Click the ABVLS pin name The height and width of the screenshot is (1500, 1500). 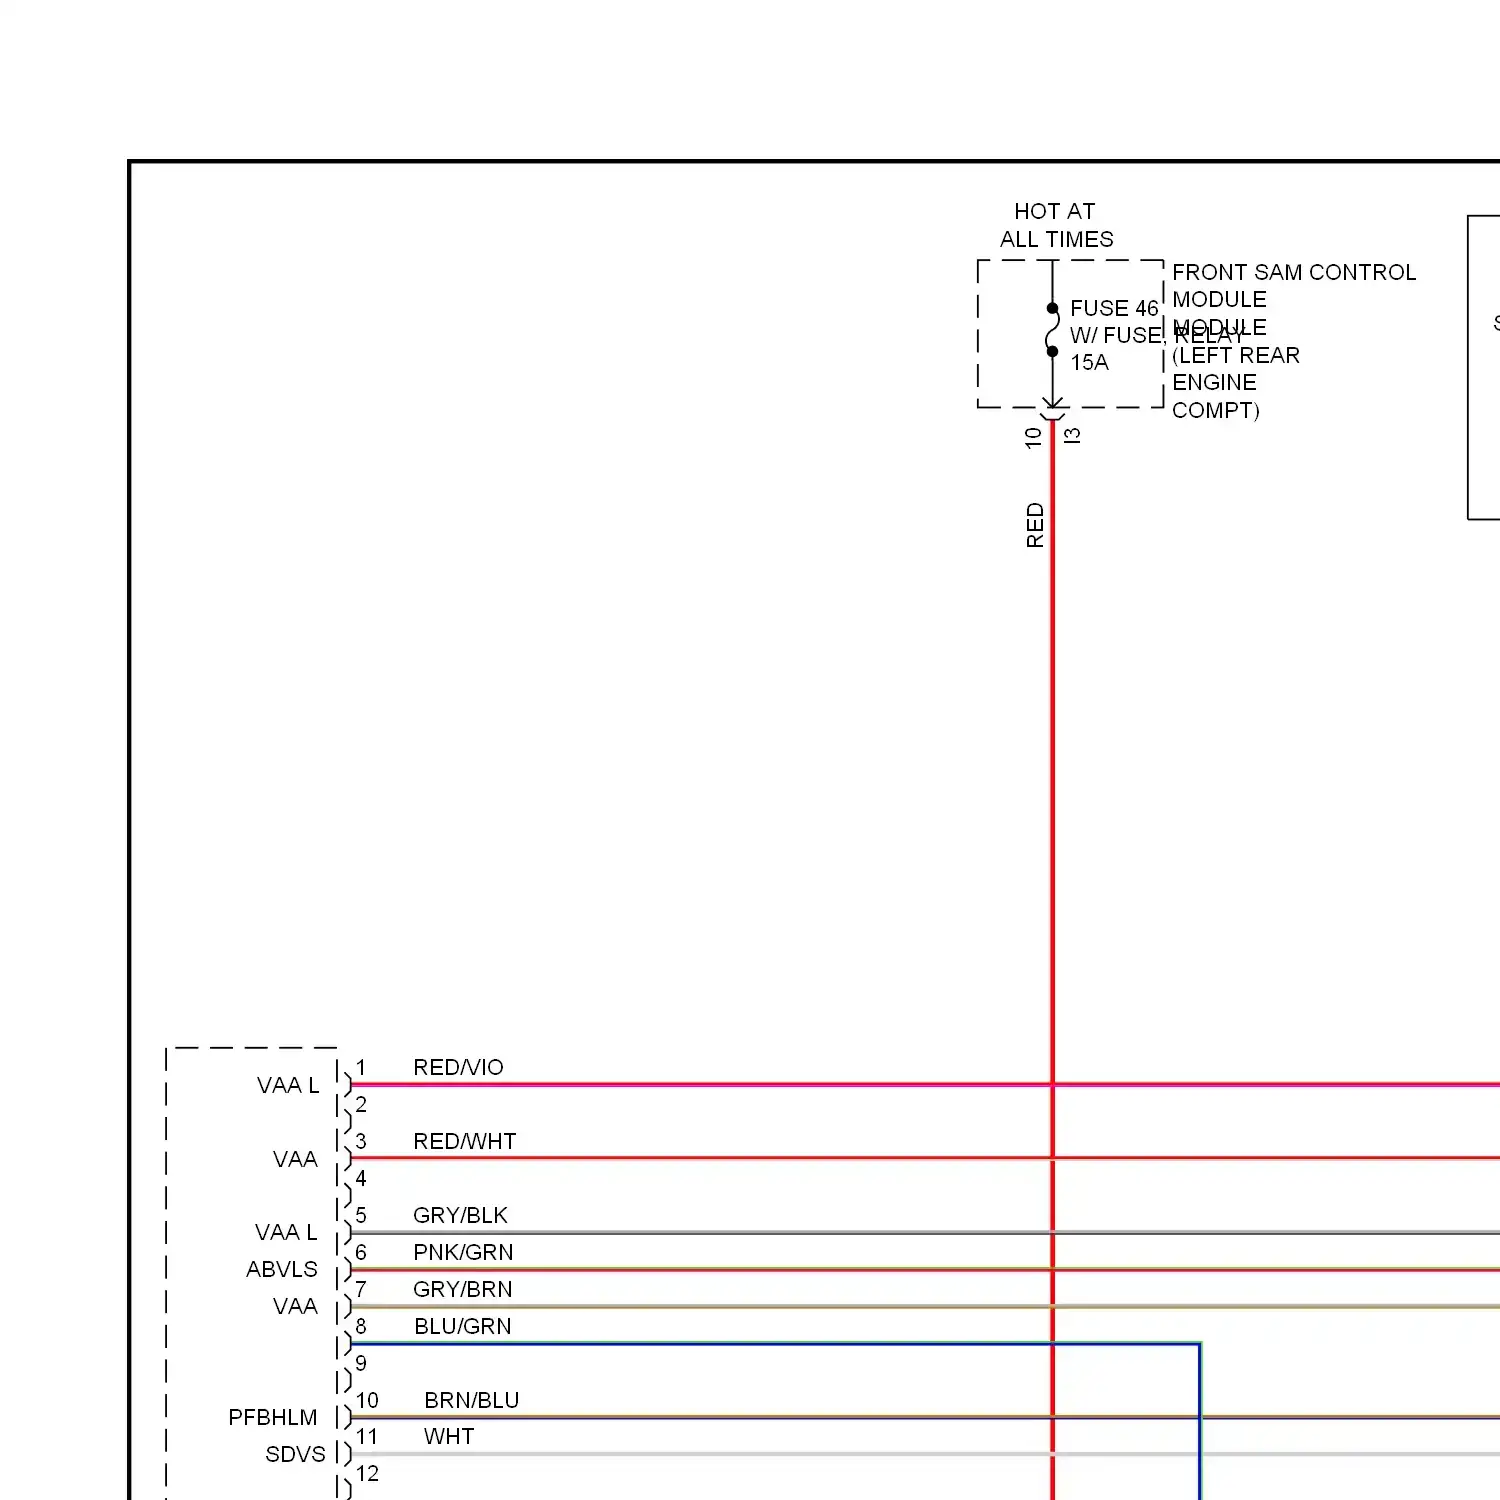click(282, 1269)
